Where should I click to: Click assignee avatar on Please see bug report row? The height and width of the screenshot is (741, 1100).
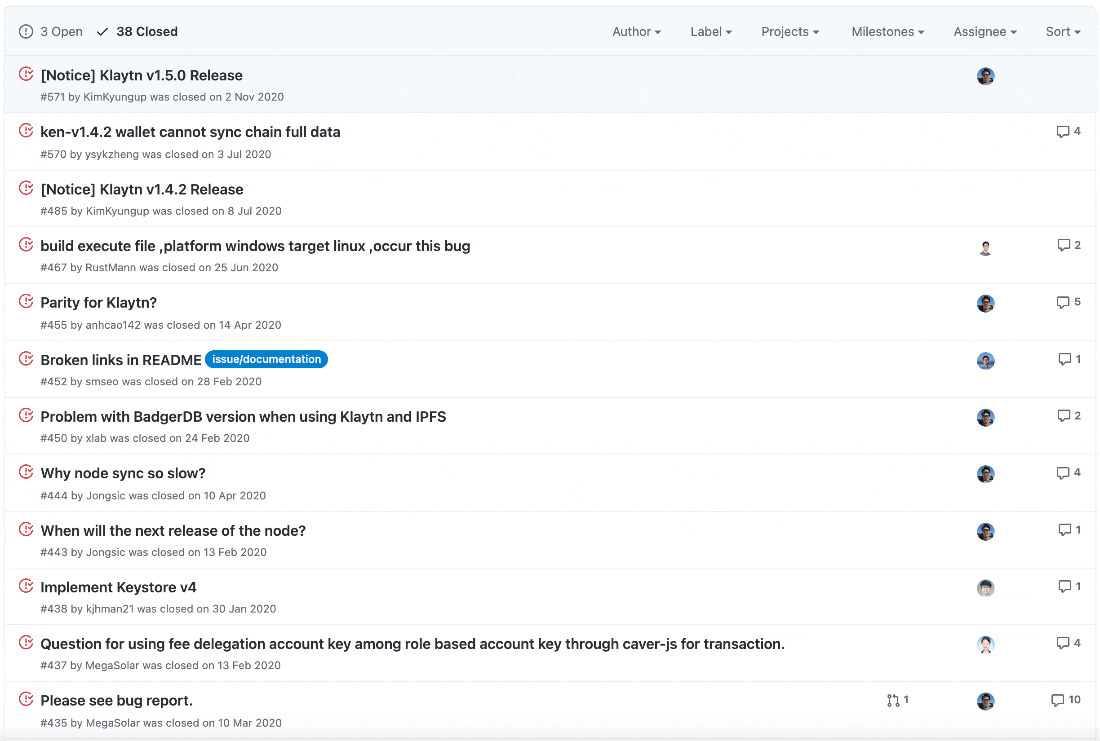pos(986,701)
